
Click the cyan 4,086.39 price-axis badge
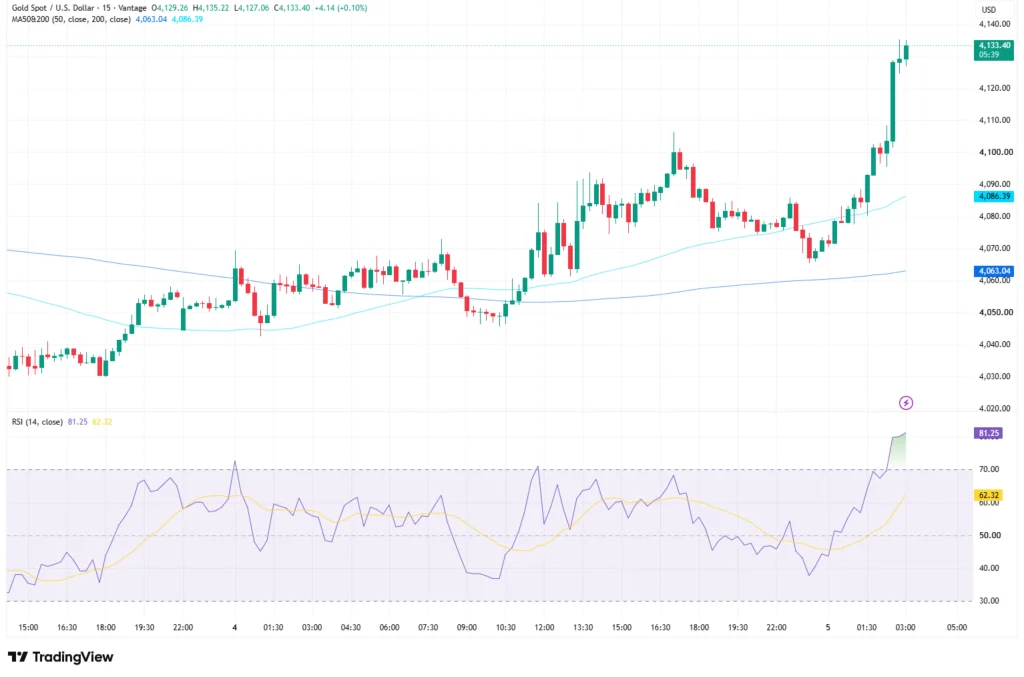[x=993, y=196]
